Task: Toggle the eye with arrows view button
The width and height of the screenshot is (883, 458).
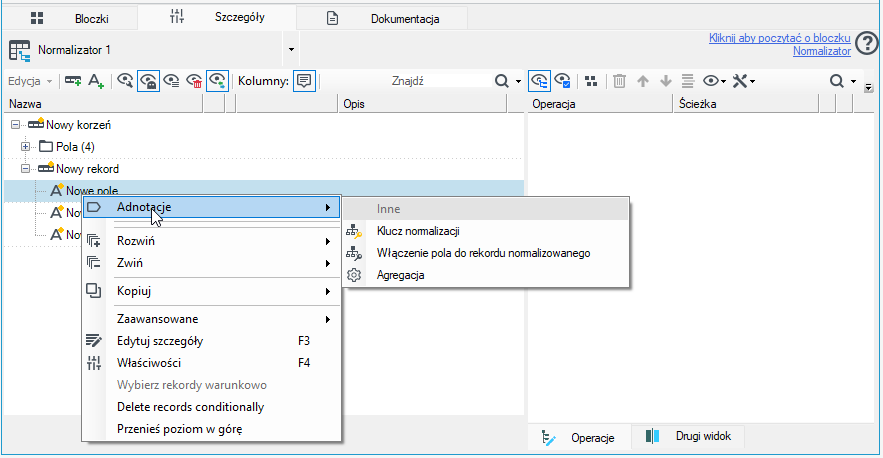Action: click(x=217, y=81)
